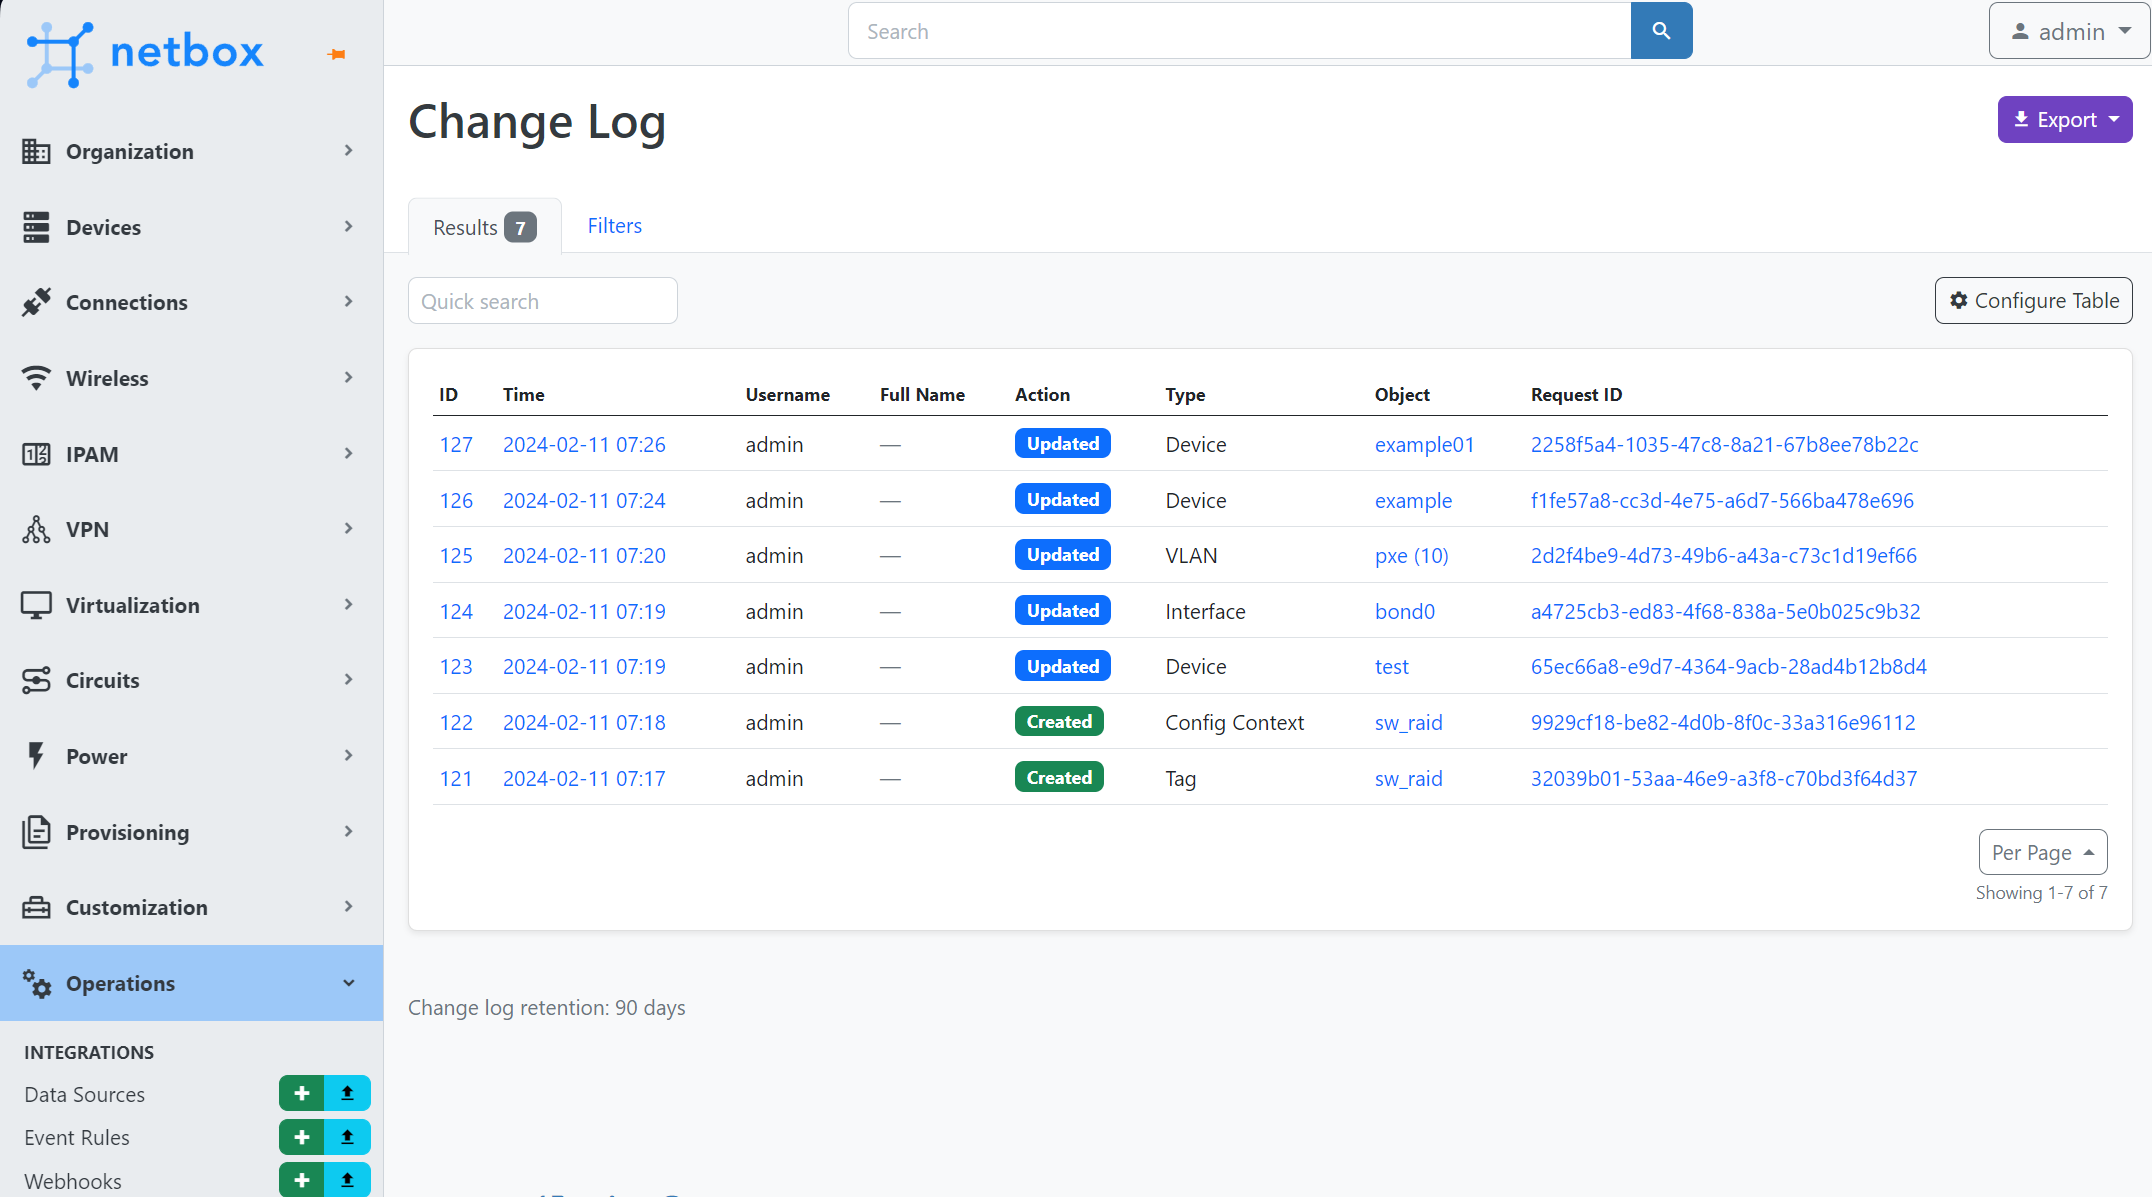The width and height of the screenshot is (2152, 1197).
Task: Collapse the Operations section chevron
Action: 348,983
